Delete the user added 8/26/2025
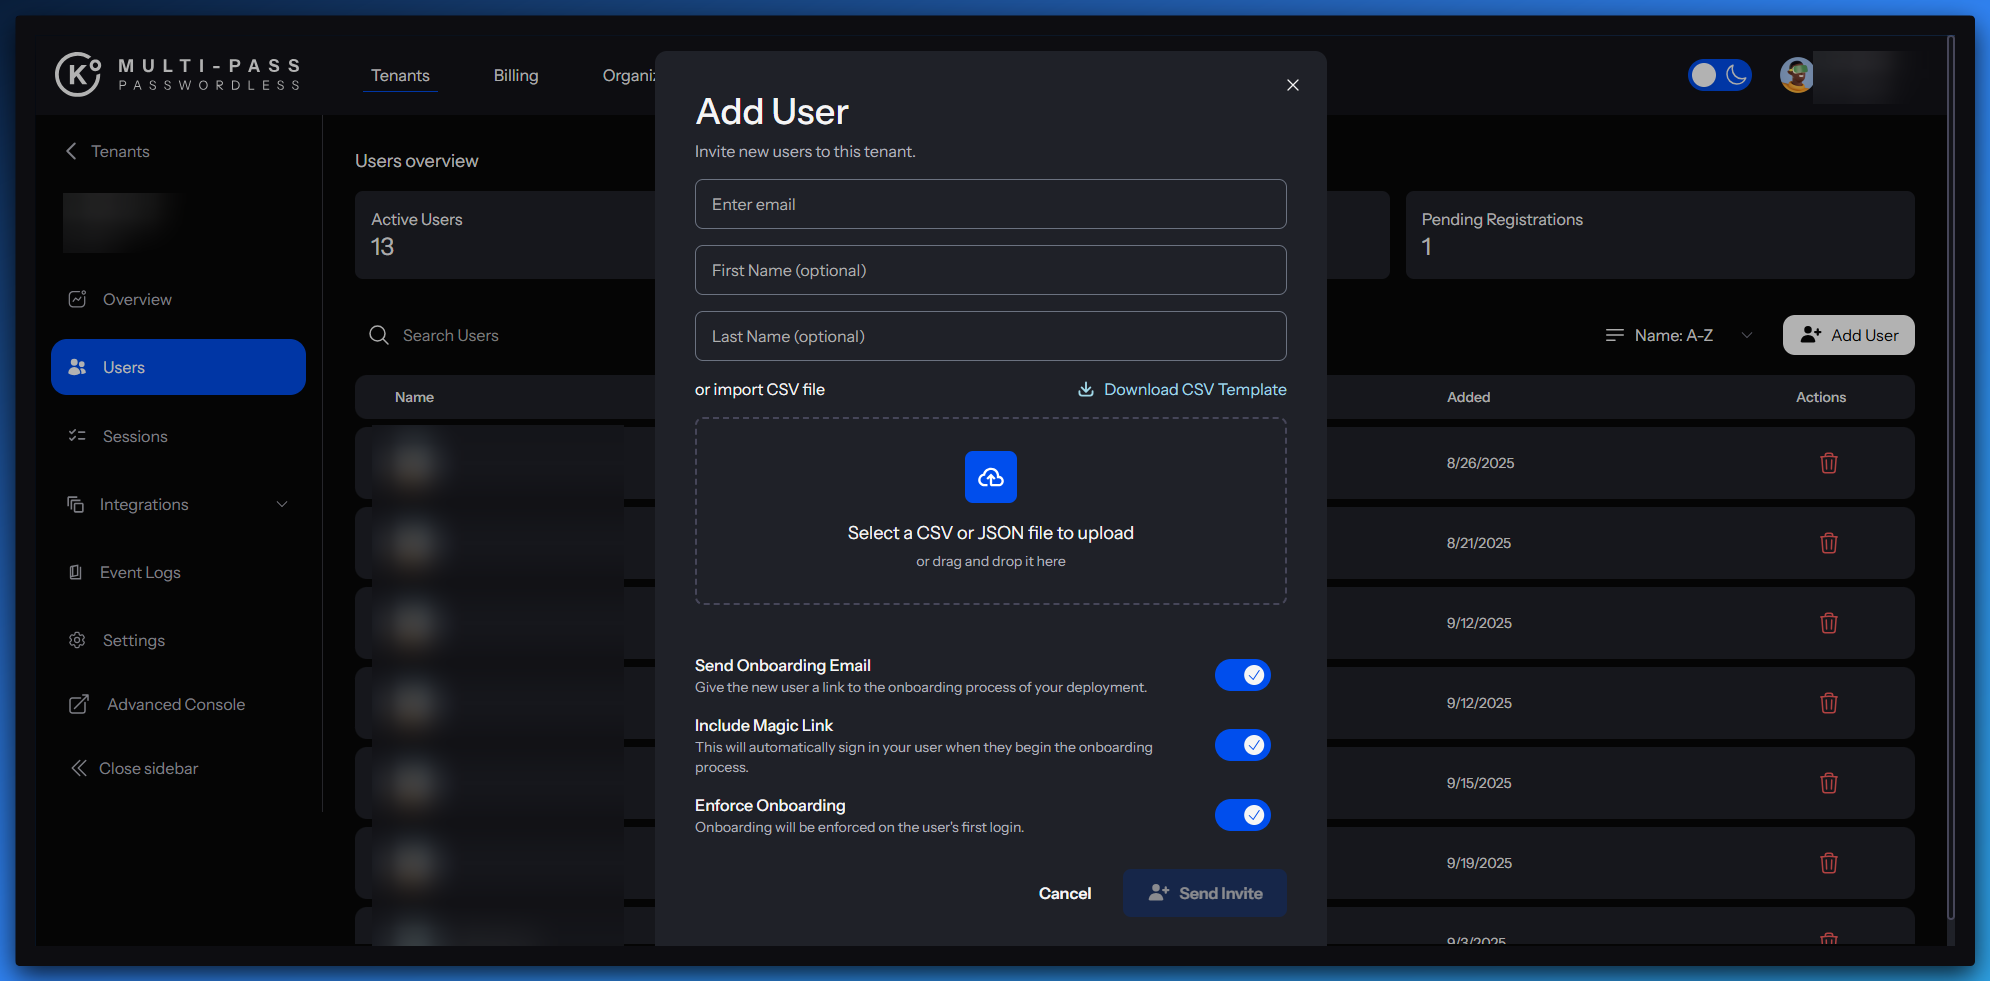Viewport: 1990px width, 981px height. [x=1828, y=463]
